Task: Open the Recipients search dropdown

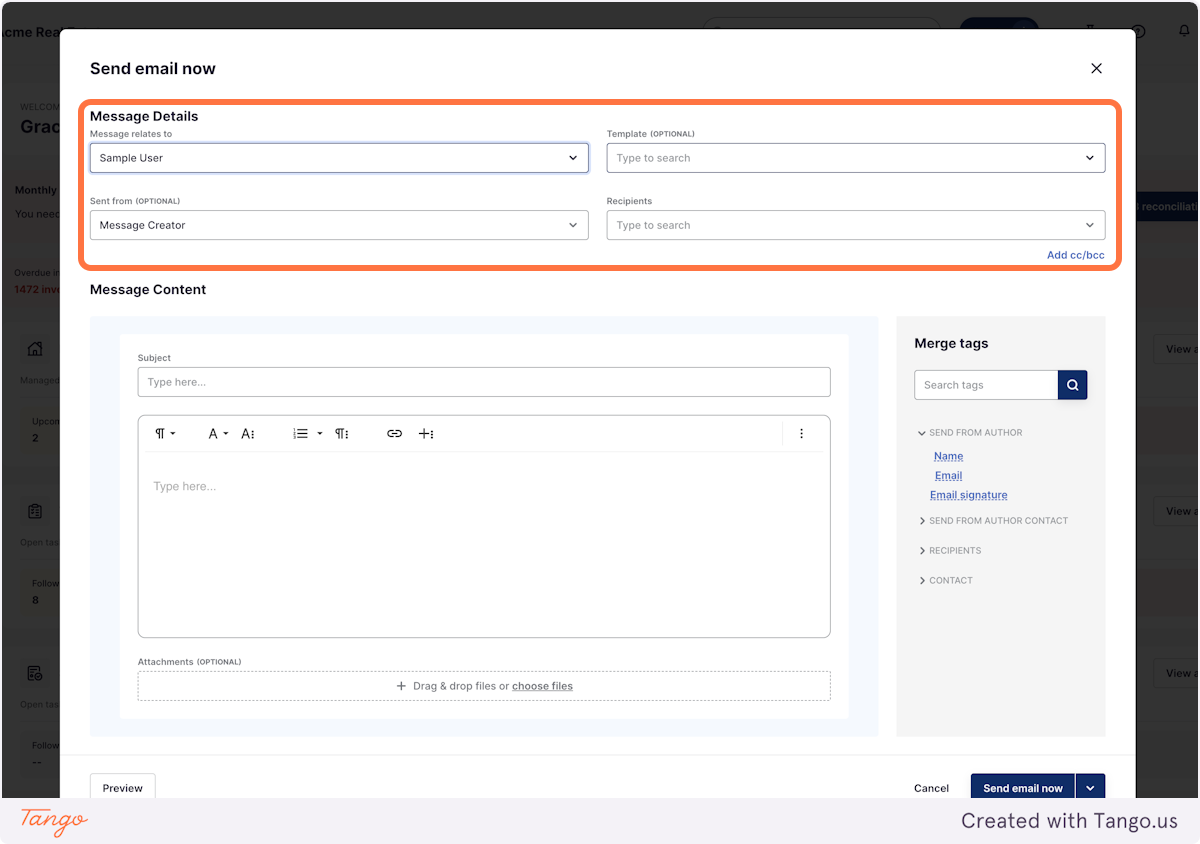Action: click(x=856, y=225)
